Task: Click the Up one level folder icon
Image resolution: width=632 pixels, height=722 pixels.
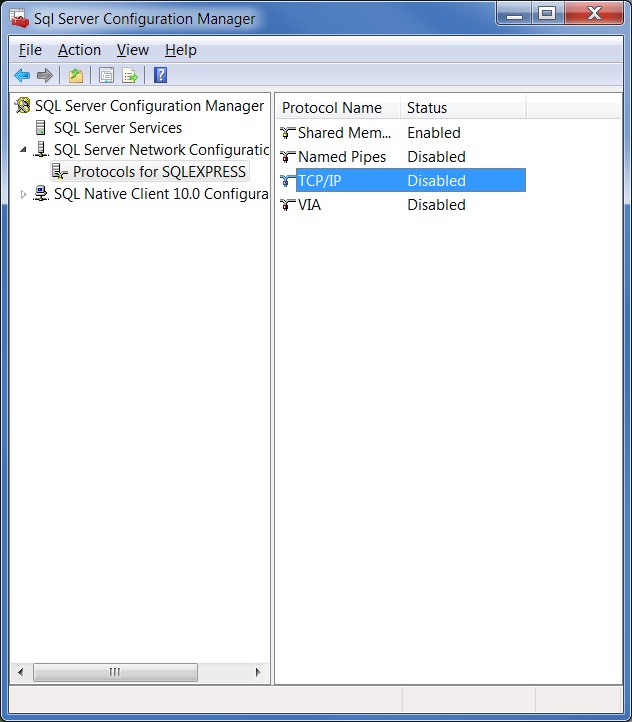Action: [x=75, y=75]
